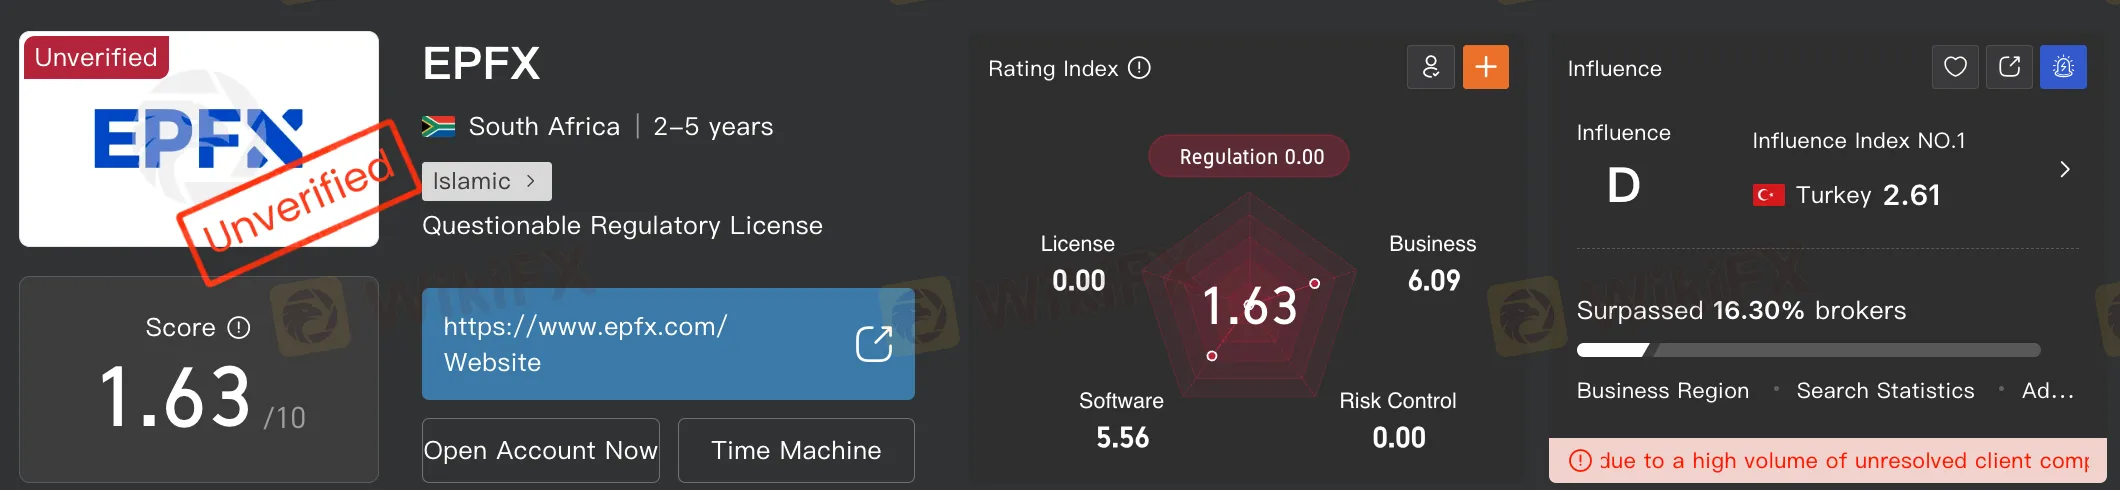Click Open Account Now button

click(x=541, y=450)
